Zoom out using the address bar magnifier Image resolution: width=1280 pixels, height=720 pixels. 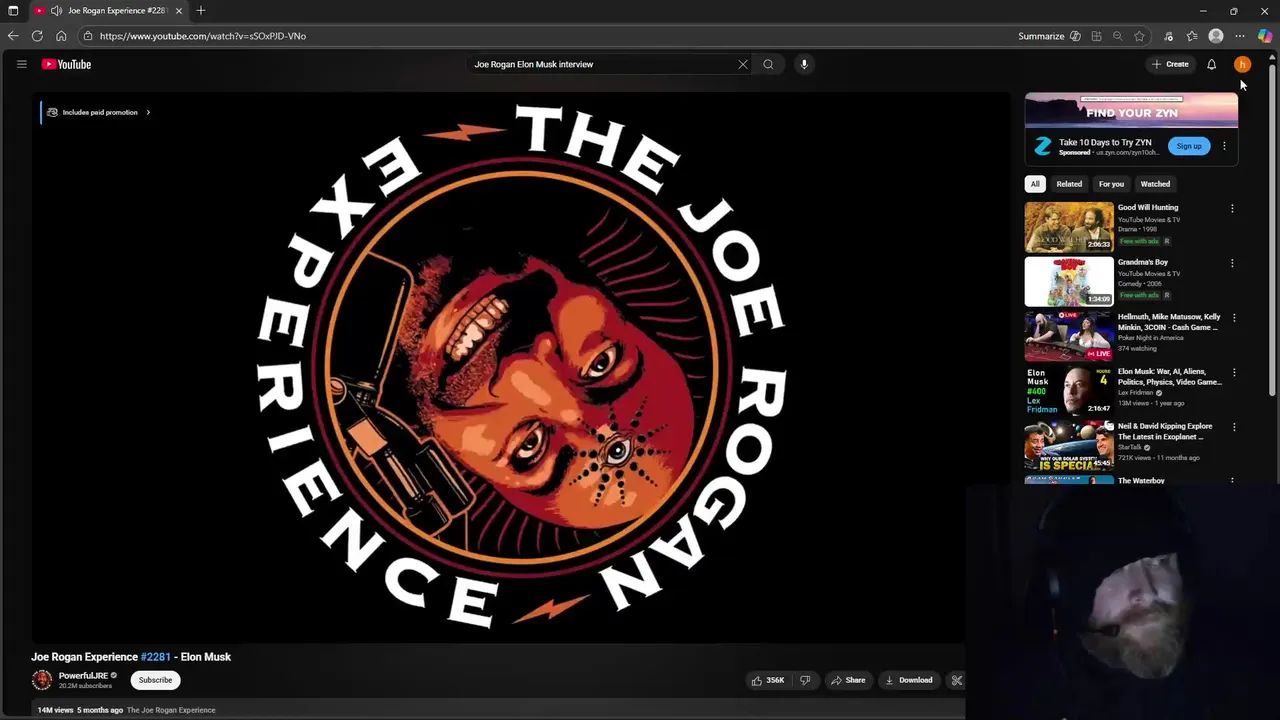[1117, 36]
